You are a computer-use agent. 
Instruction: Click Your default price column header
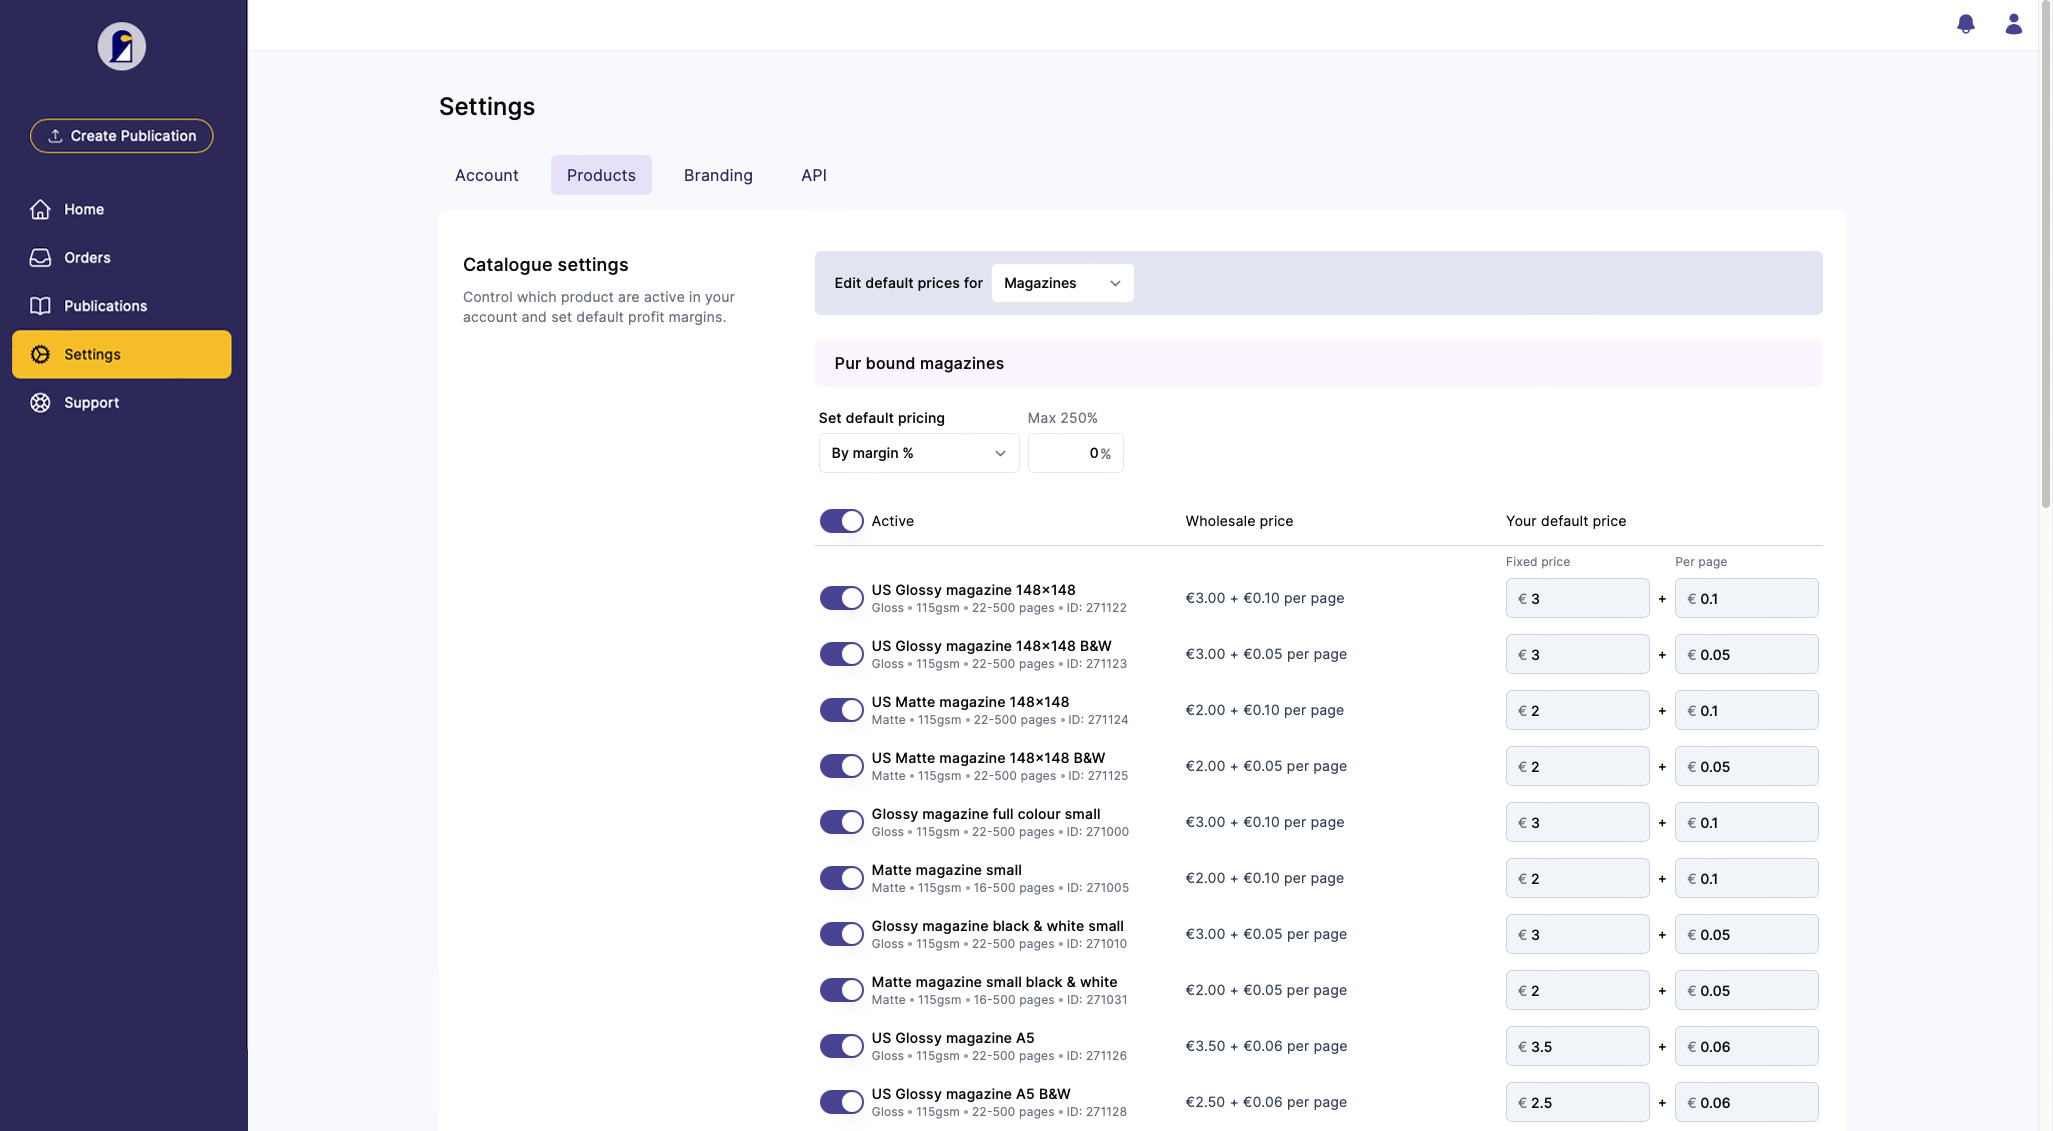pos(1566,521)
